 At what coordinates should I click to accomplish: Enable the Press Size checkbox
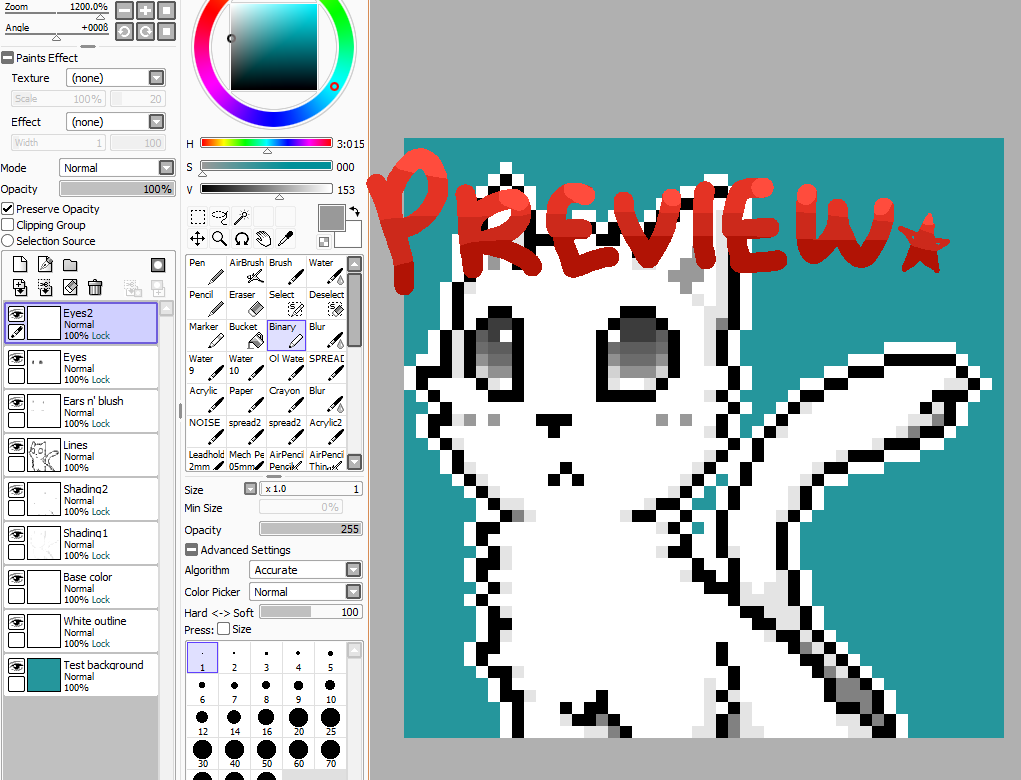coord(223,629)
